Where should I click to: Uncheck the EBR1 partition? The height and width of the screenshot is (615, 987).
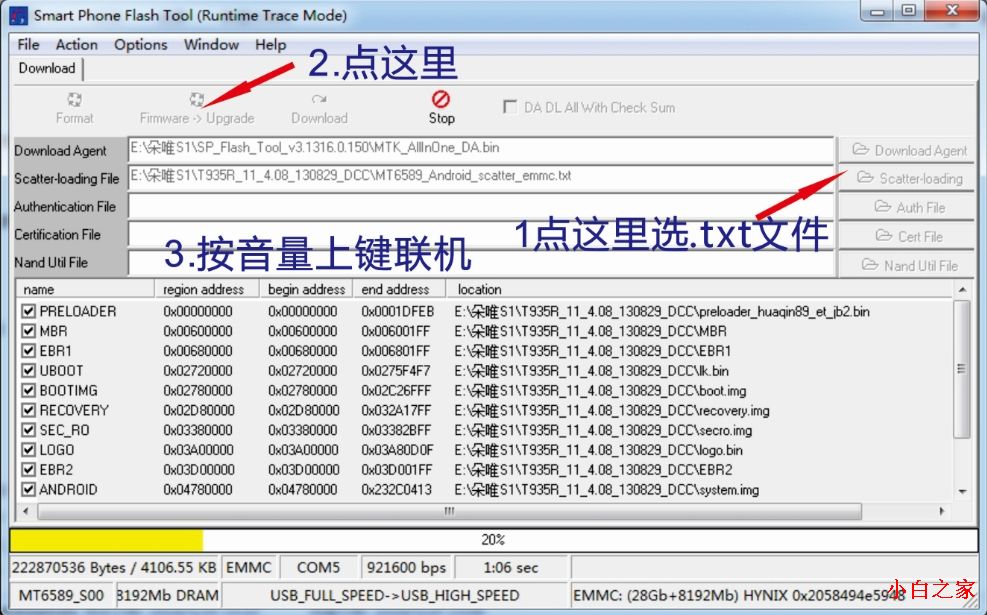click(28, 351)
